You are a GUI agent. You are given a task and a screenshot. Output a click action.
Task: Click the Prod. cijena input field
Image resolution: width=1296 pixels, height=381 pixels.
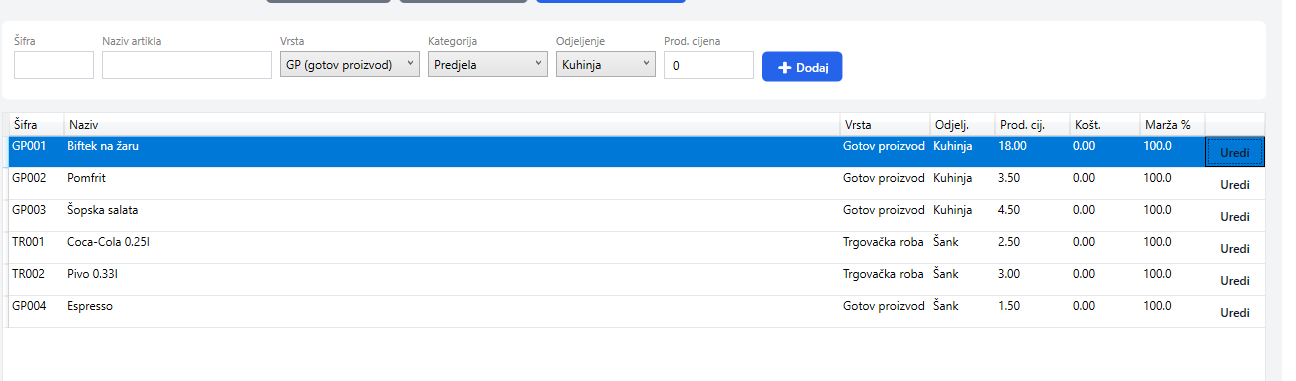(709, 65)
